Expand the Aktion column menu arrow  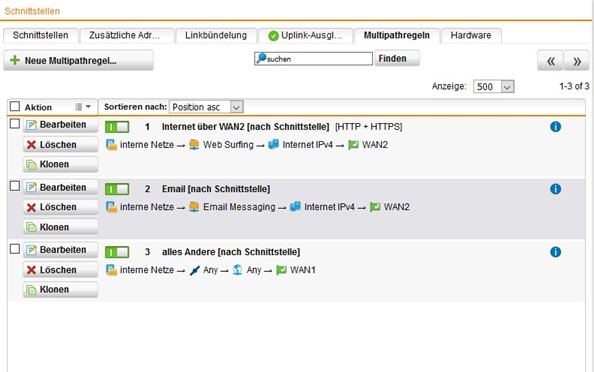tap(88, 107)
